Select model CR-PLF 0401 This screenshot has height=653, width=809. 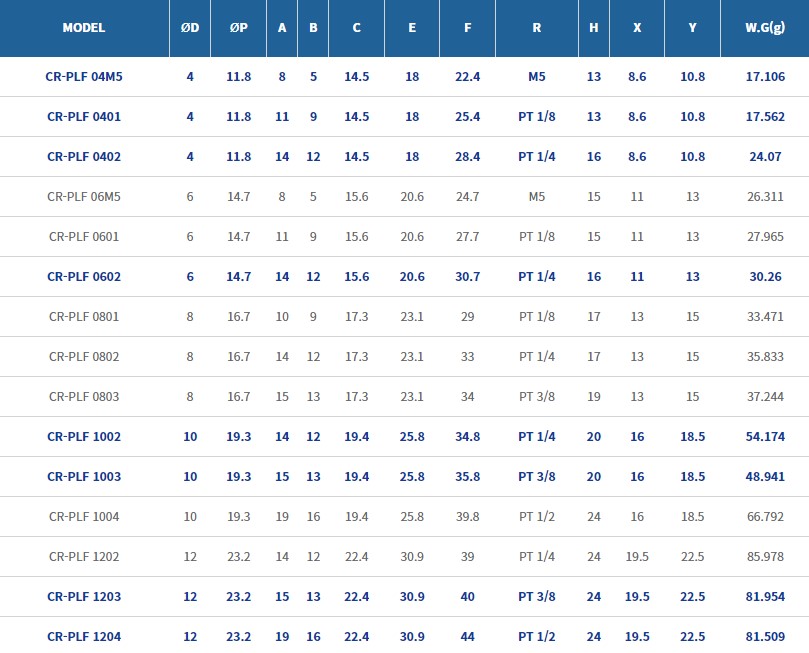click(x=84, y=116)
